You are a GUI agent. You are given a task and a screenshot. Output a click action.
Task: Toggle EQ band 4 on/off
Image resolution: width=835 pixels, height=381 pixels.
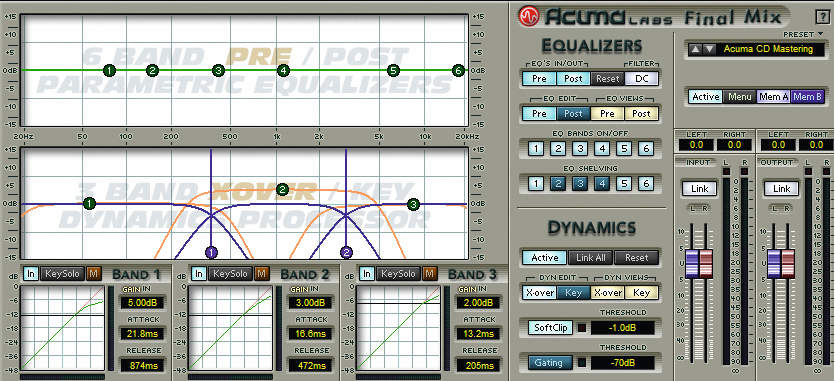(x=602, y=149)
